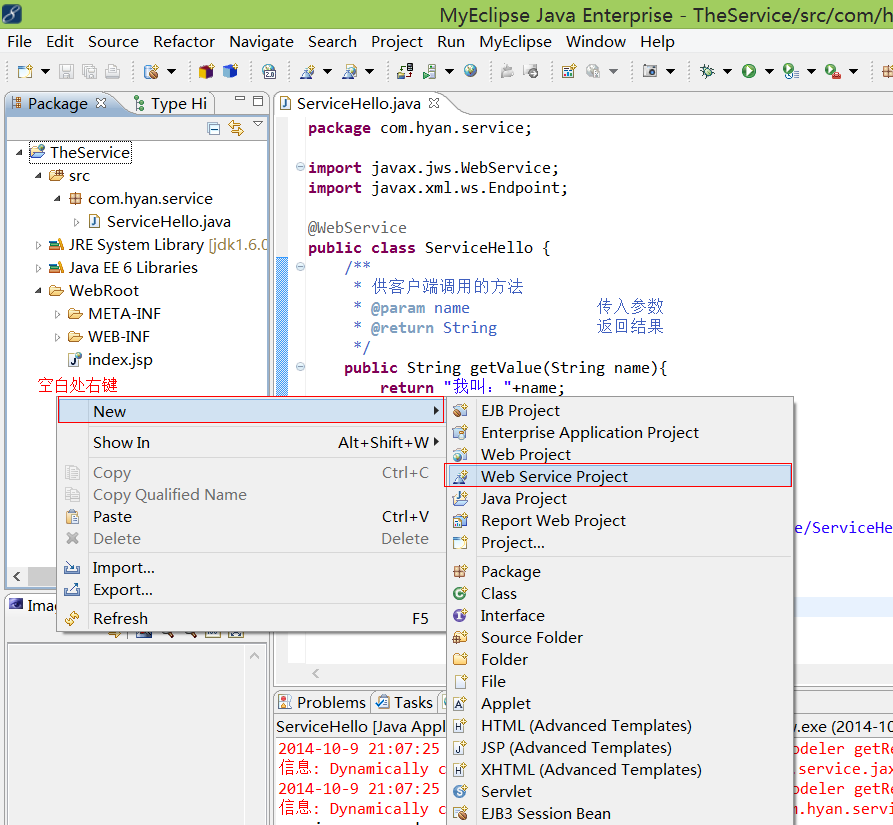Click the Paste clipboard icon in context menu

(x=72, y=516)
